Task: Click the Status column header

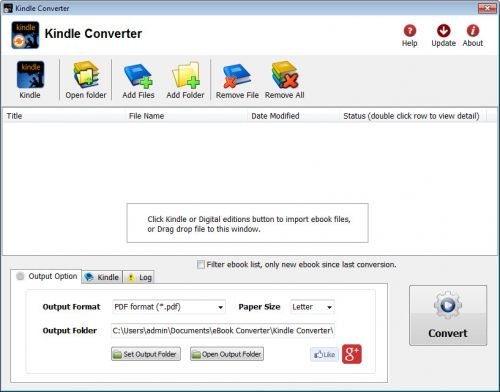Action: (x=413, y=116)
